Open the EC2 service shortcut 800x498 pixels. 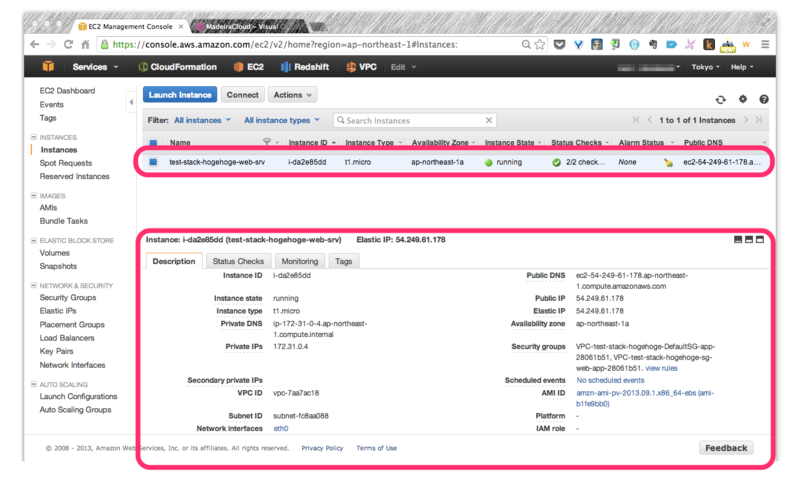tap(248, 67)
